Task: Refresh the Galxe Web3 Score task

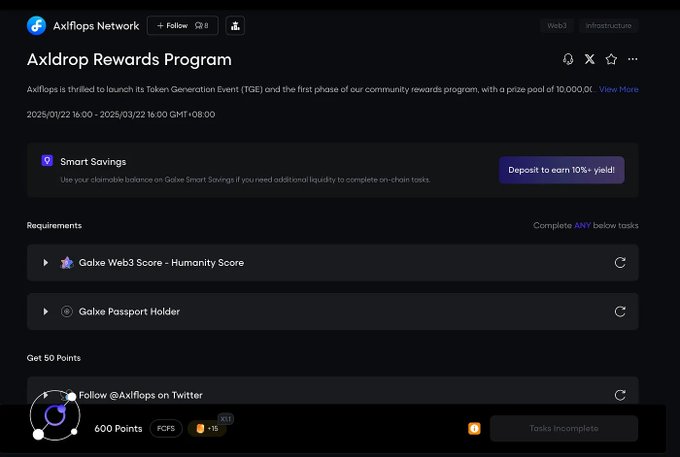Action: click(x=620, y=262)
